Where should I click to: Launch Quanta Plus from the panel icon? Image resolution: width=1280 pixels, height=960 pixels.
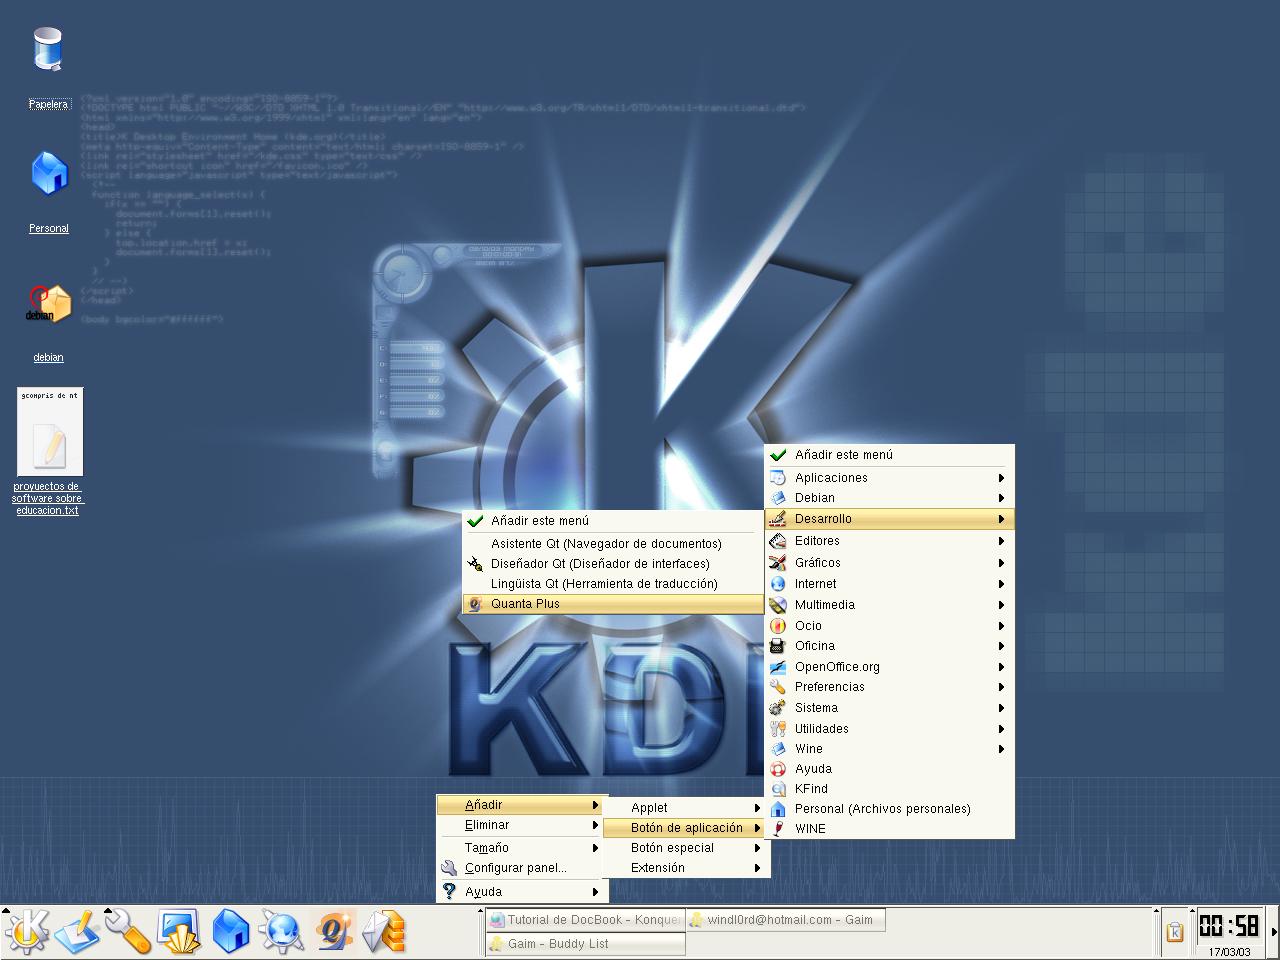(x=333, y=931)
